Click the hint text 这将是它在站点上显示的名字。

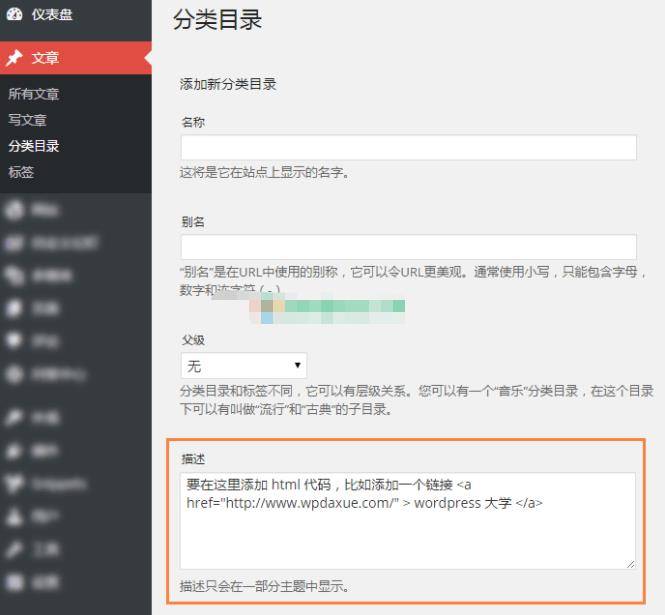(x=264, y=172)
